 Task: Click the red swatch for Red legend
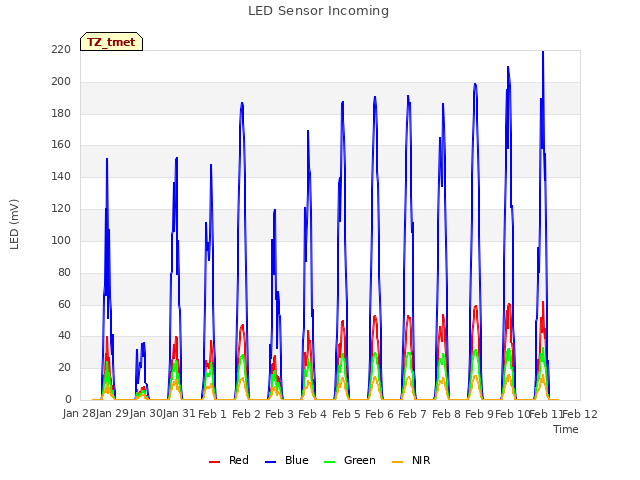(214, 462)
